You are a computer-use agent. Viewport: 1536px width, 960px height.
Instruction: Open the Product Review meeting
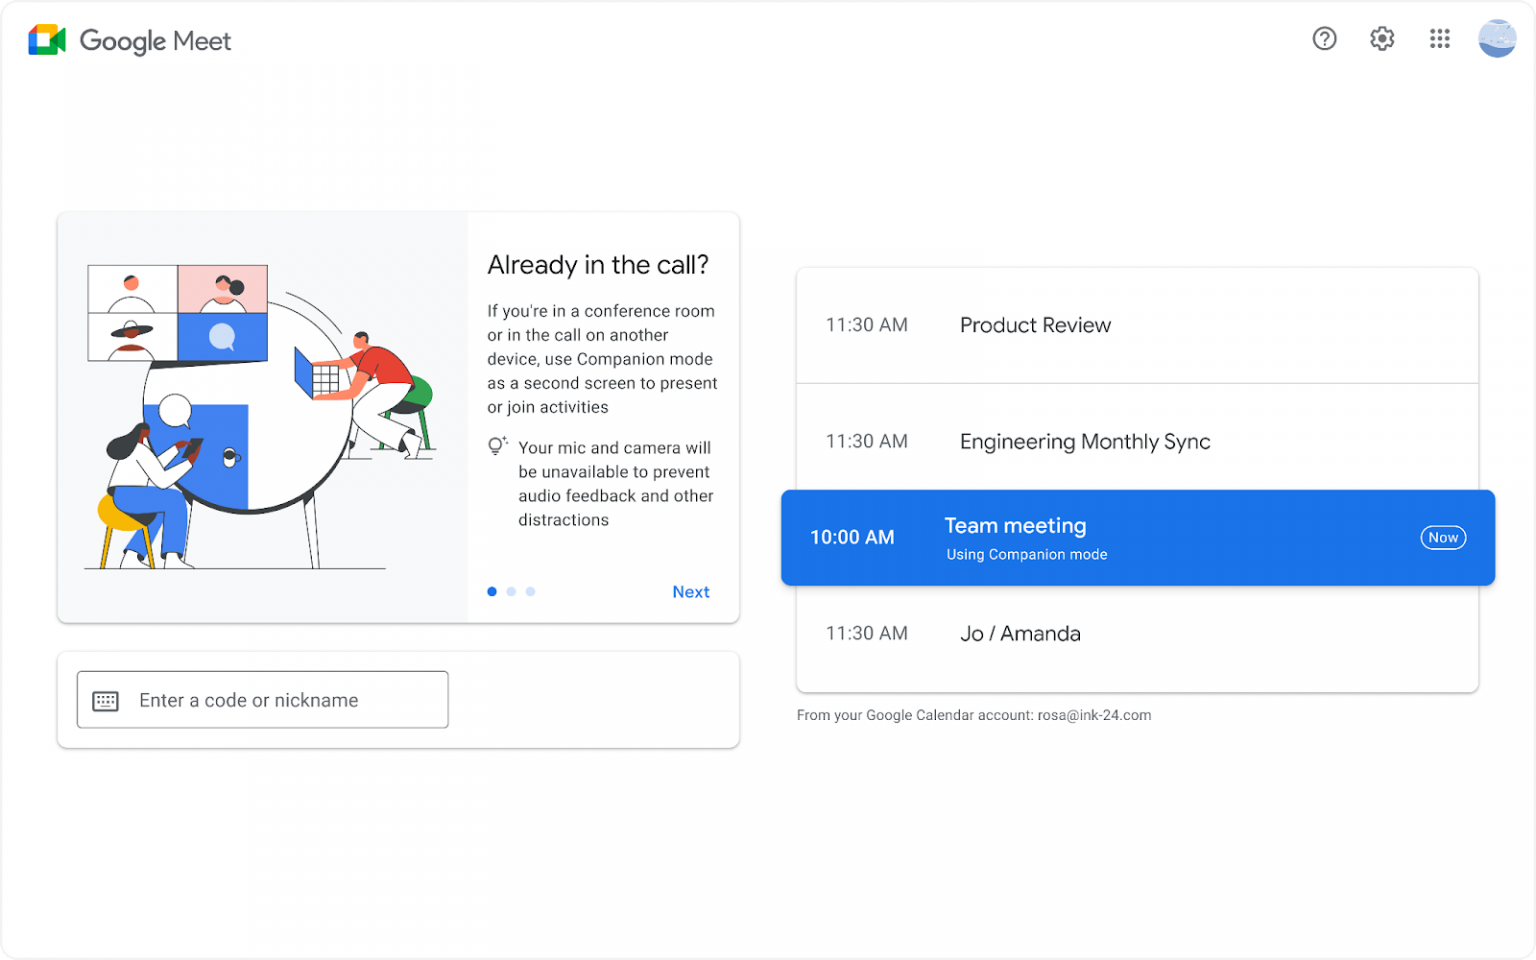[x=1035, y=325]
